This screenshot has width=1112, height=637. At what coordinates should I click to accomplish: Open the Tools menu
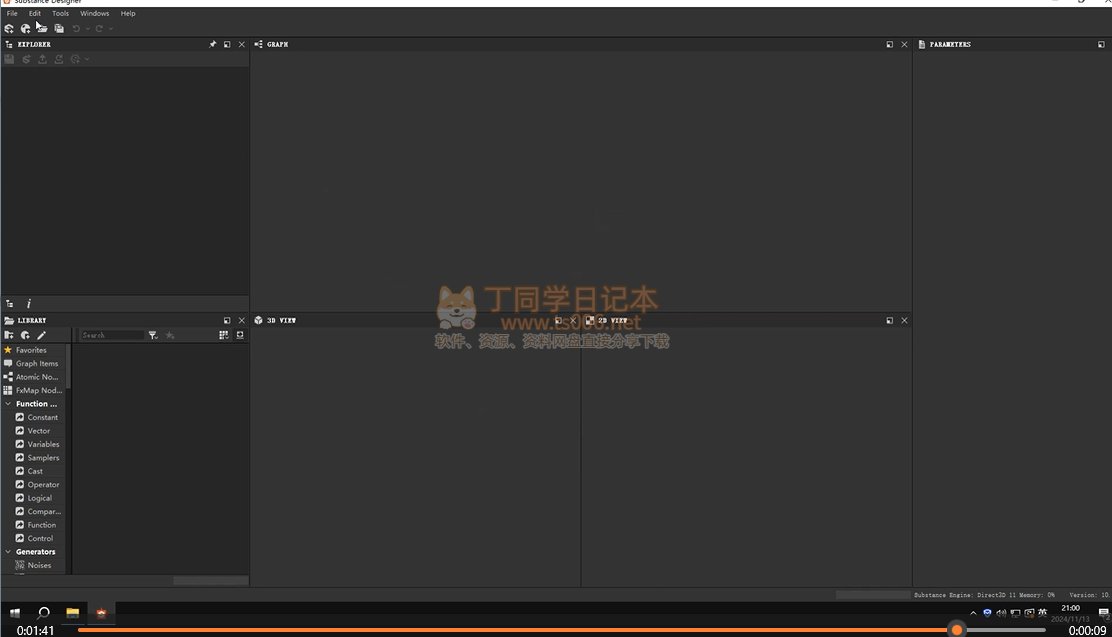click(60, 13)
